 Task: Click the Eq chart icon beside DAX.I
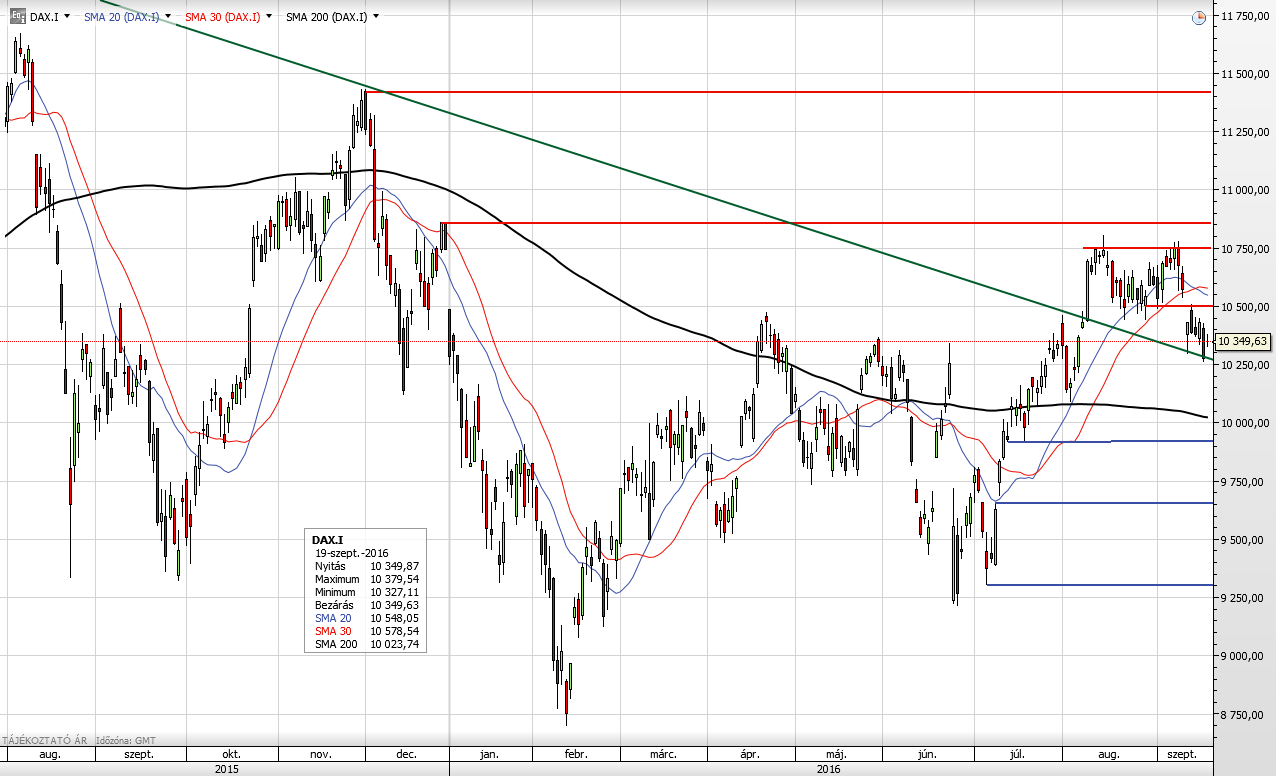point(18,16)
